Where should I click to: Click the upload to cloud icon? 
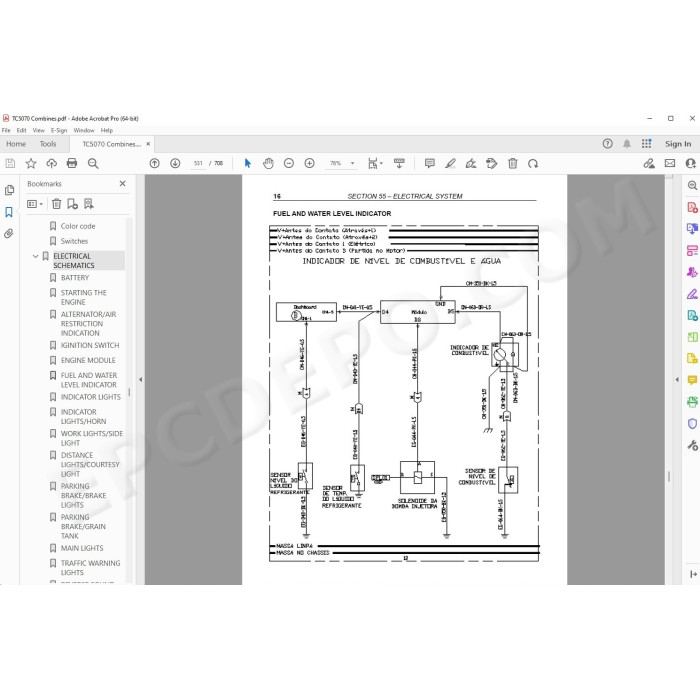[52, 163]
